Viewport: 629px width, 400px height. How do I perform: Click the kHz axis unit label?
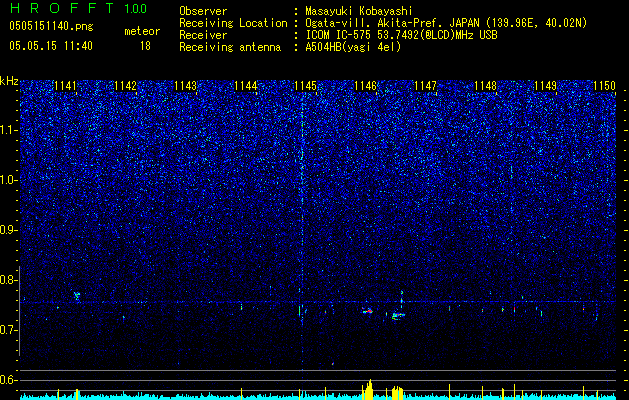tap(9, 81)
